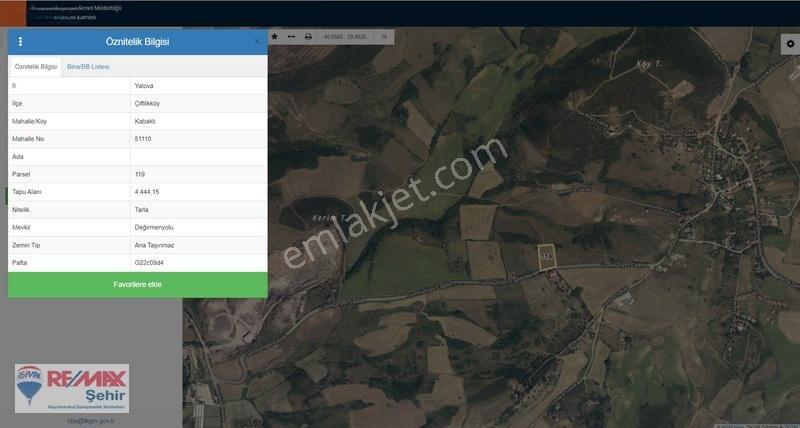Click the Mahalle No value 51110

point(143,139)
